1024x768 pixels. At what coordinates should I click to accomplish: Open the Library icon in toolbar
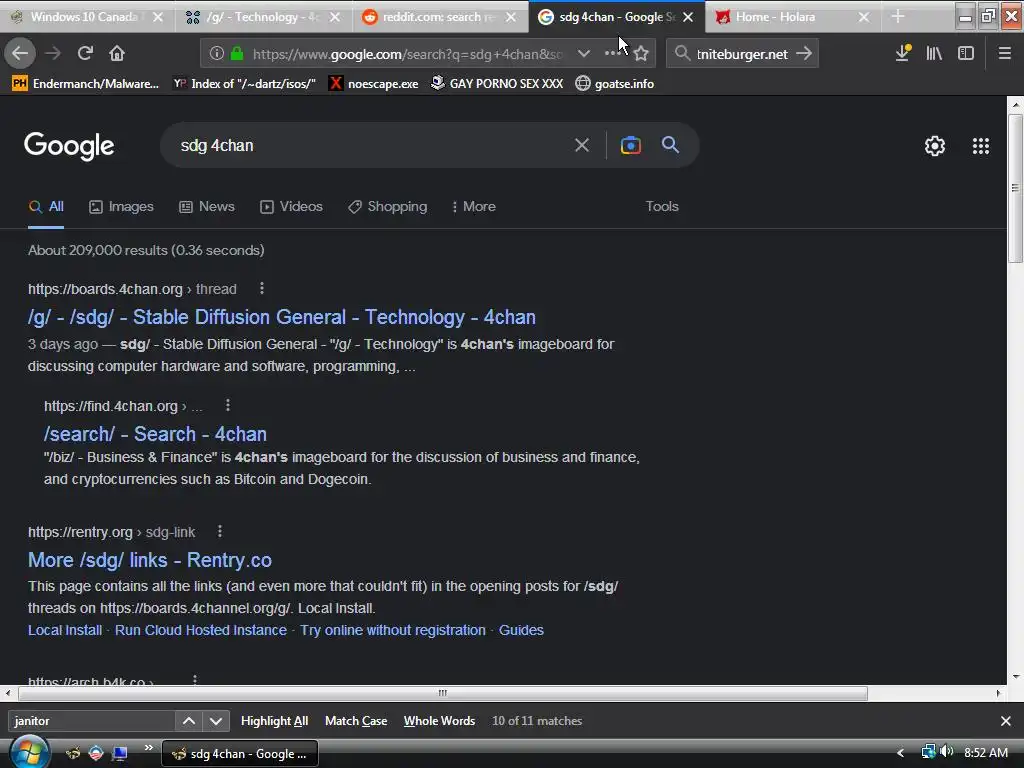tap(934, 53)
